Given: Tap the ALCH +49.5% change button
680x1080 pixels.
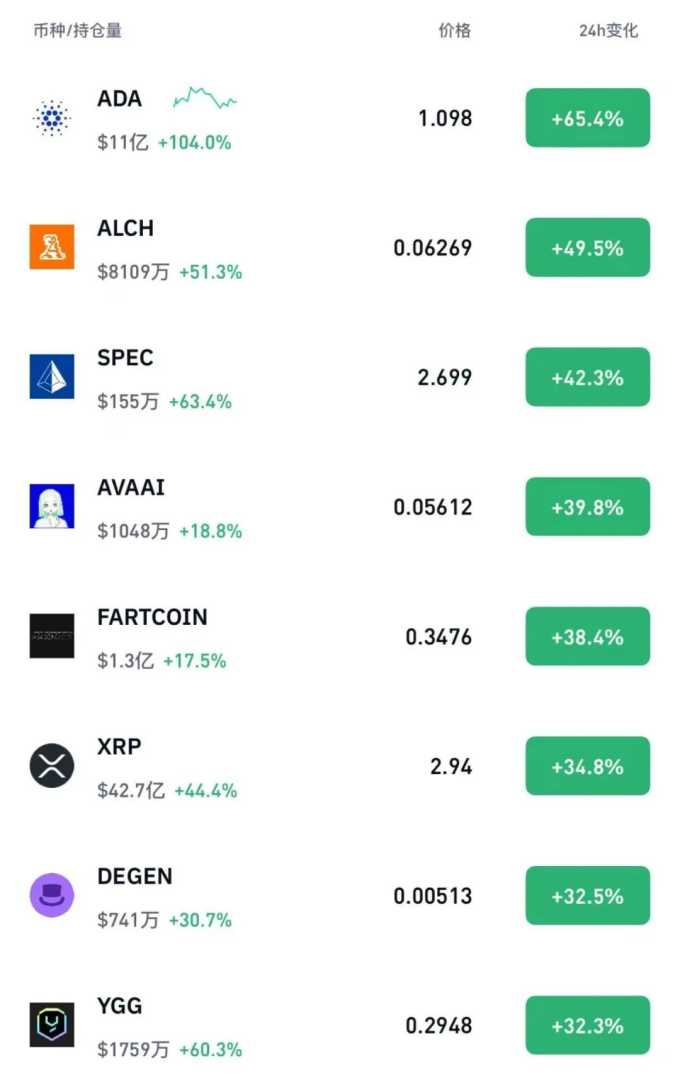Looking at the screenshot, I should (x=588, y=247).
